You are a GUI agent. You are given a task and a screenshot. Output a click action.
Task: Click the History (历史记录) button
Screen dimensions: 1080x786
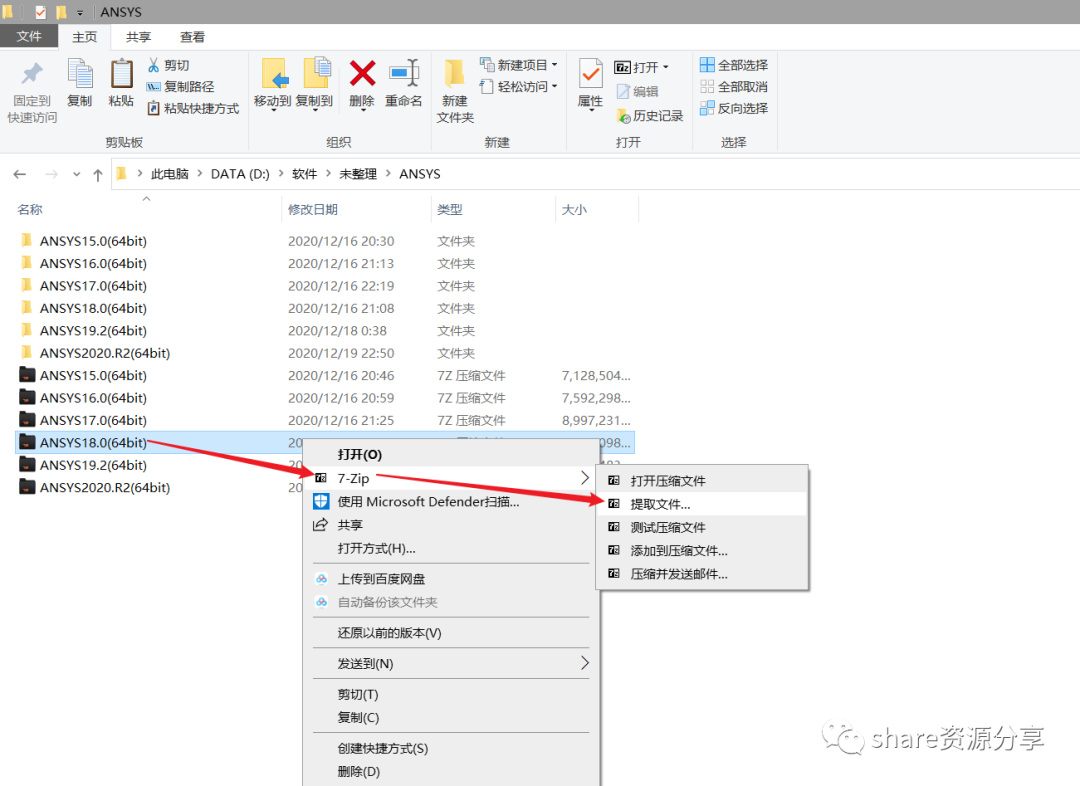tap(650, 116)
